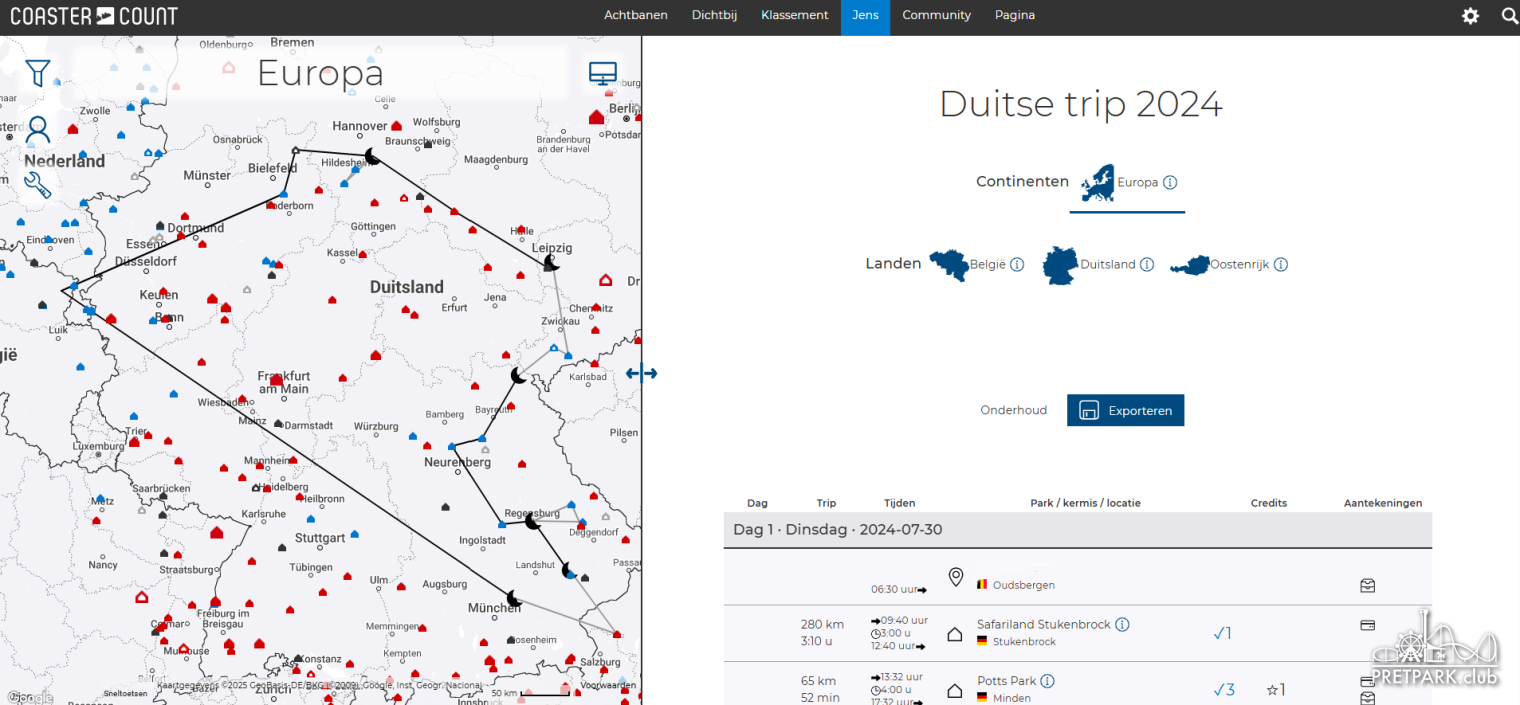Open the Achtbanen menu
The height and width of the screenshot is (705, 1520).
click(635, 16)
